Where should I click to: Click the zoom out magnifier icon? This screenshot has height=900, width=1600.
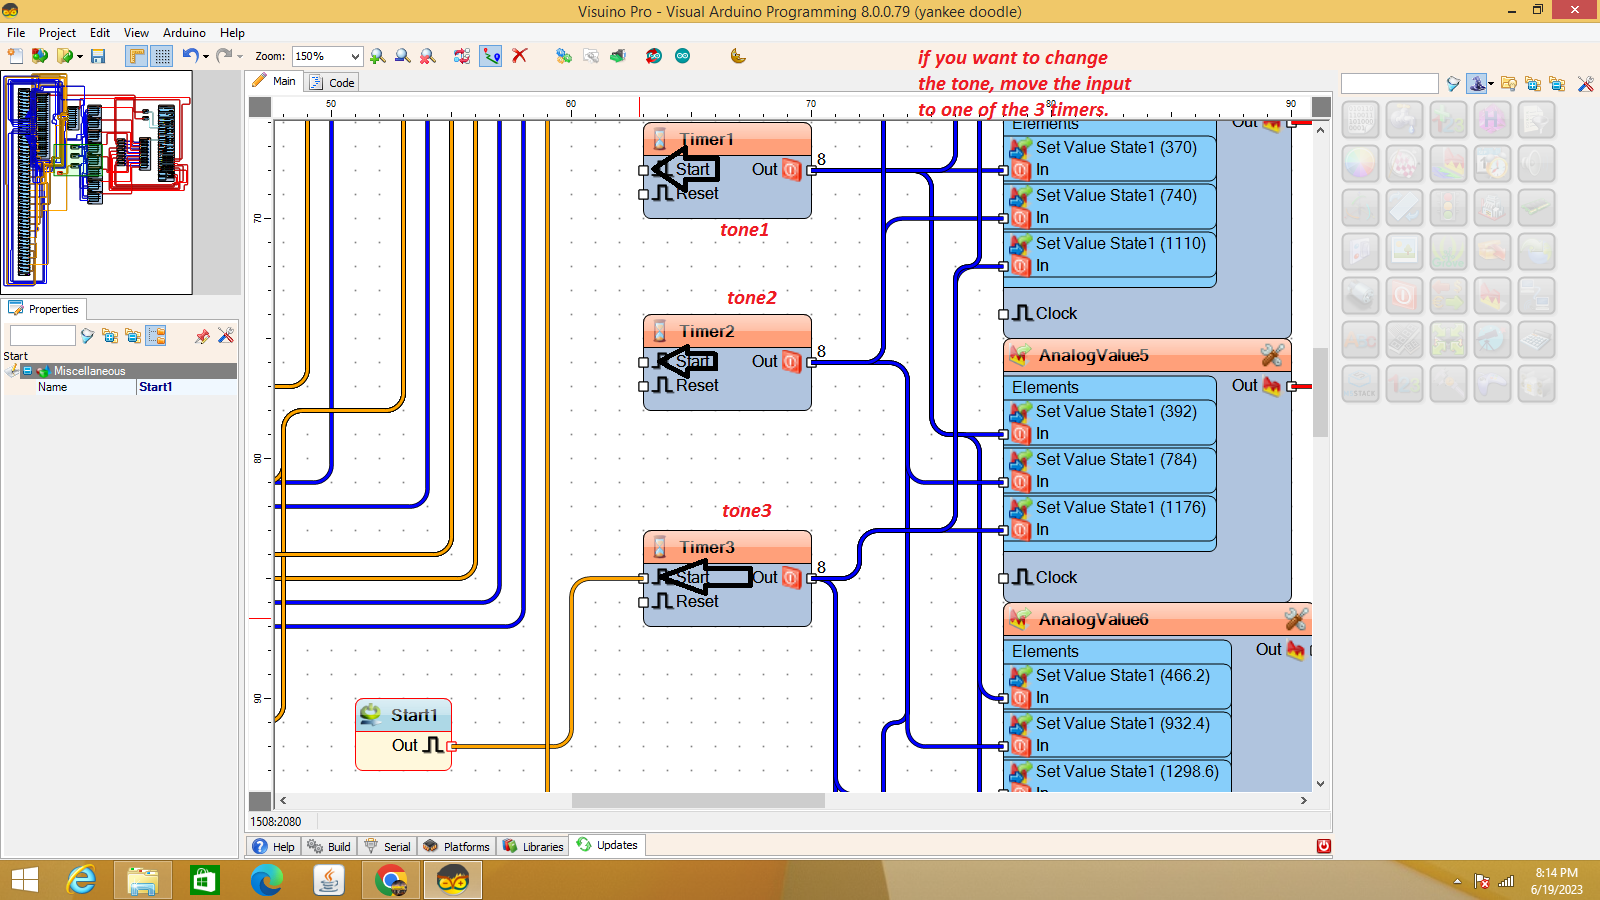(x=403, y=56)
